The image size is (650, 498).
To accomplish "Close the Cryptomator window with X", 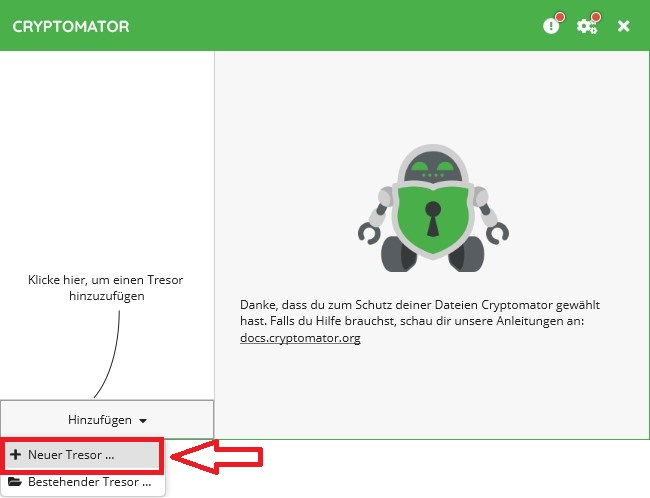I will [x=623, y=26].
